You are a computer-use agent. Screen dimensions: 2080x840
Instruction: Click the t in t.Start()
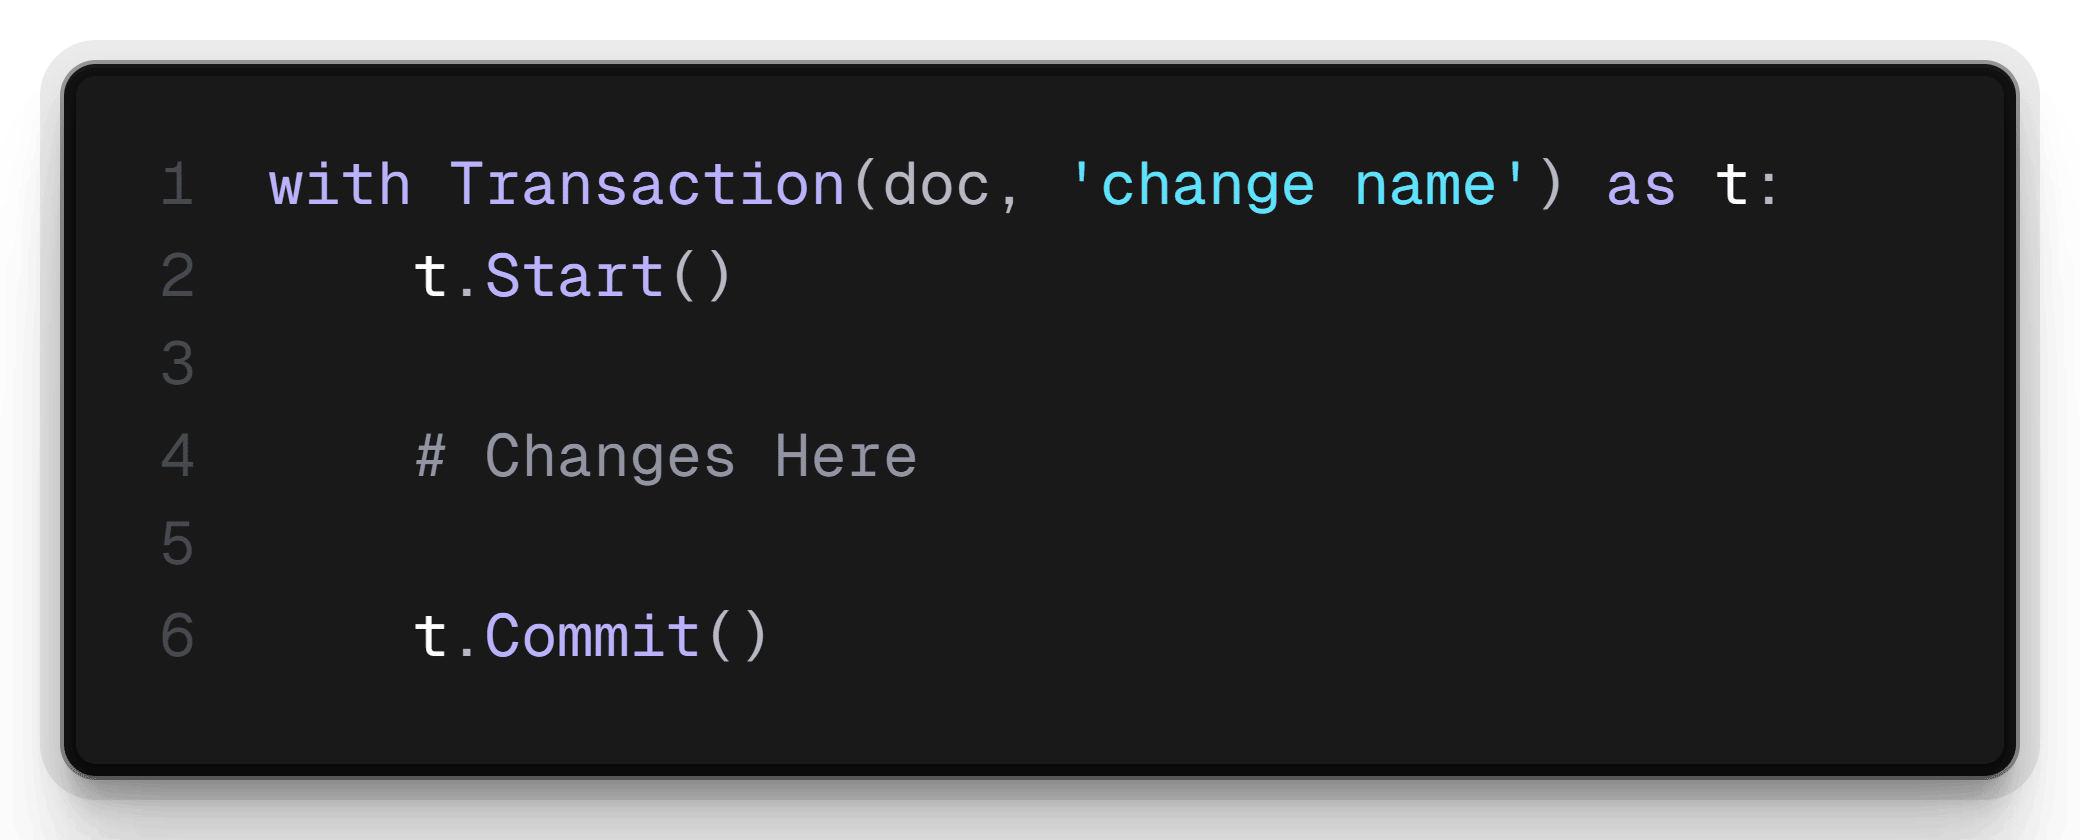point(431,276)
